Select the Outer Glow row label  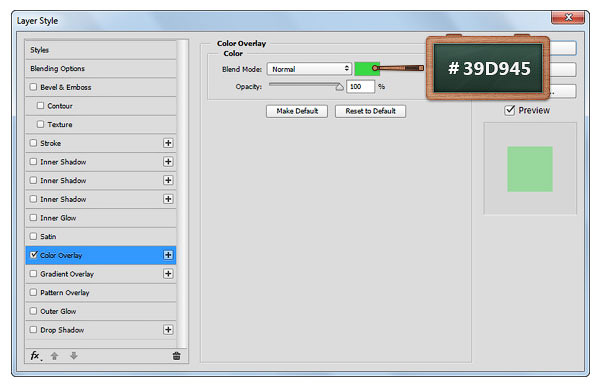tap(58, 311)
